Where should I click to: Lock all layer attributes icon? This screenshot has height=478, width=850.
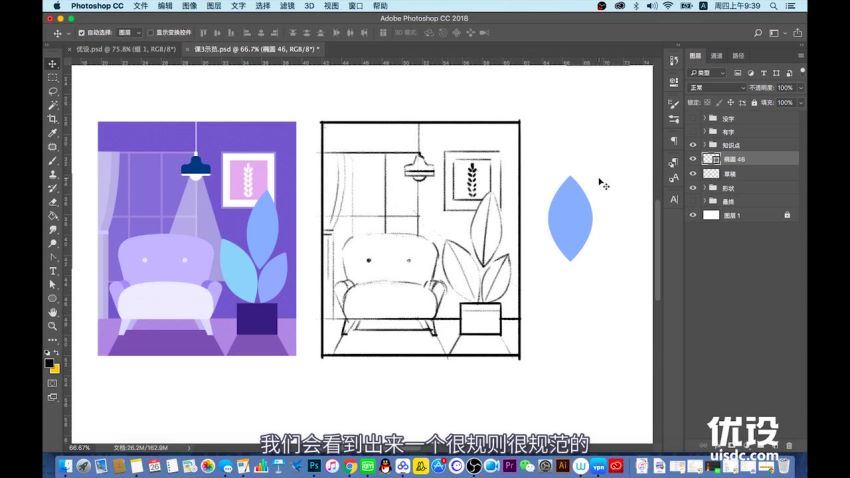click(x=754, y=102)
